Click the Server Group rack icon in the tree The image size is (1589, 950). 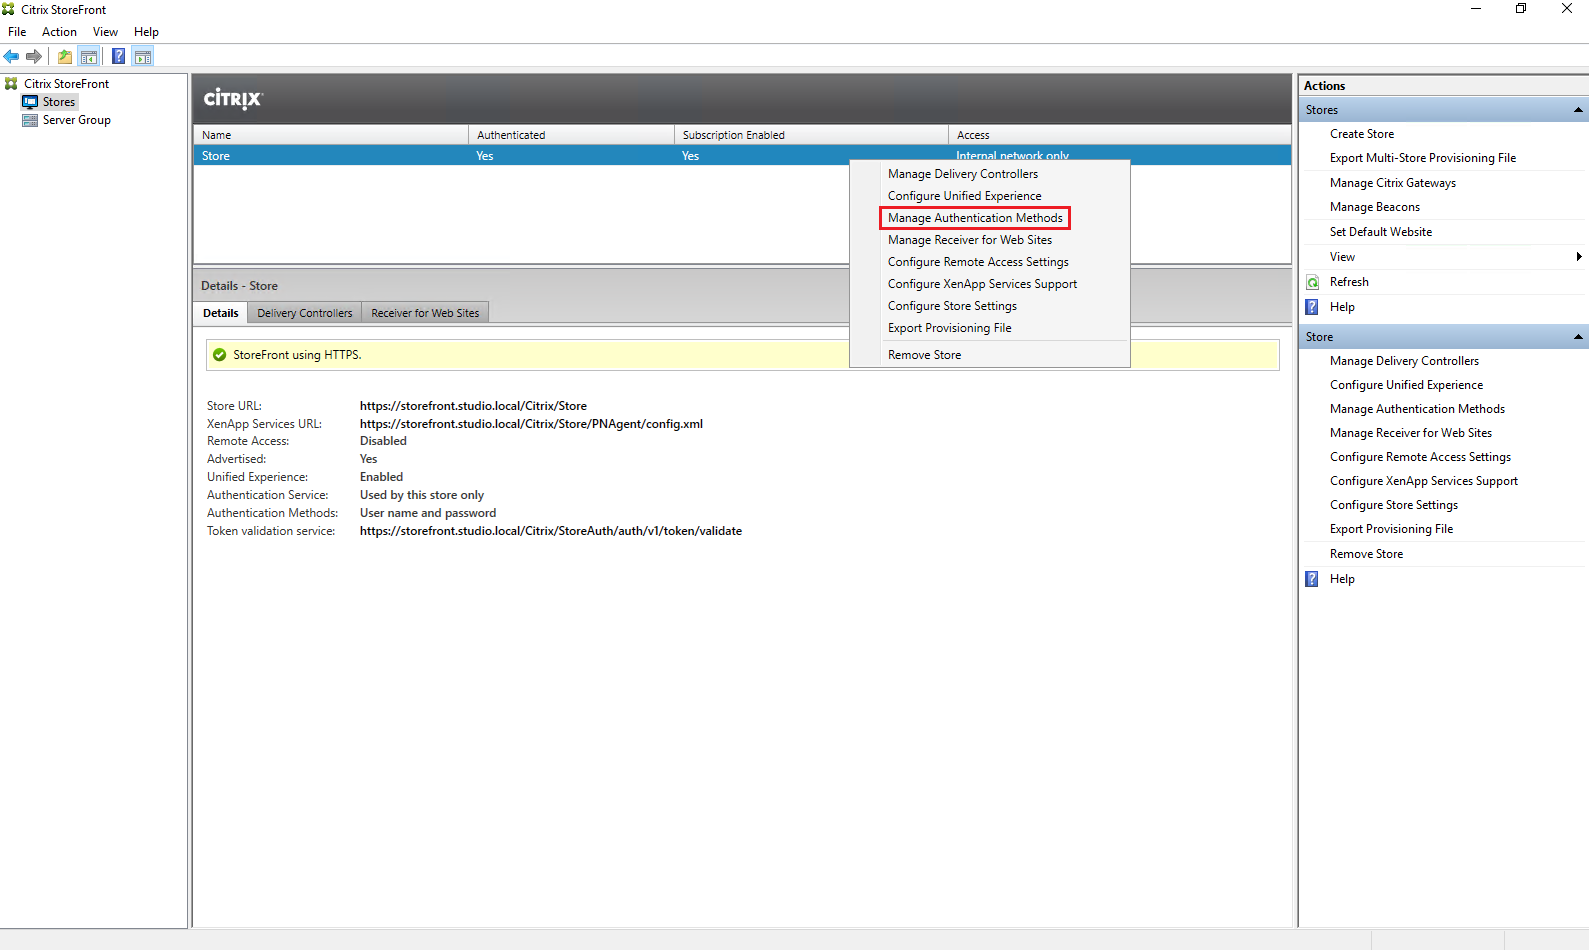(x=30, y=120)
